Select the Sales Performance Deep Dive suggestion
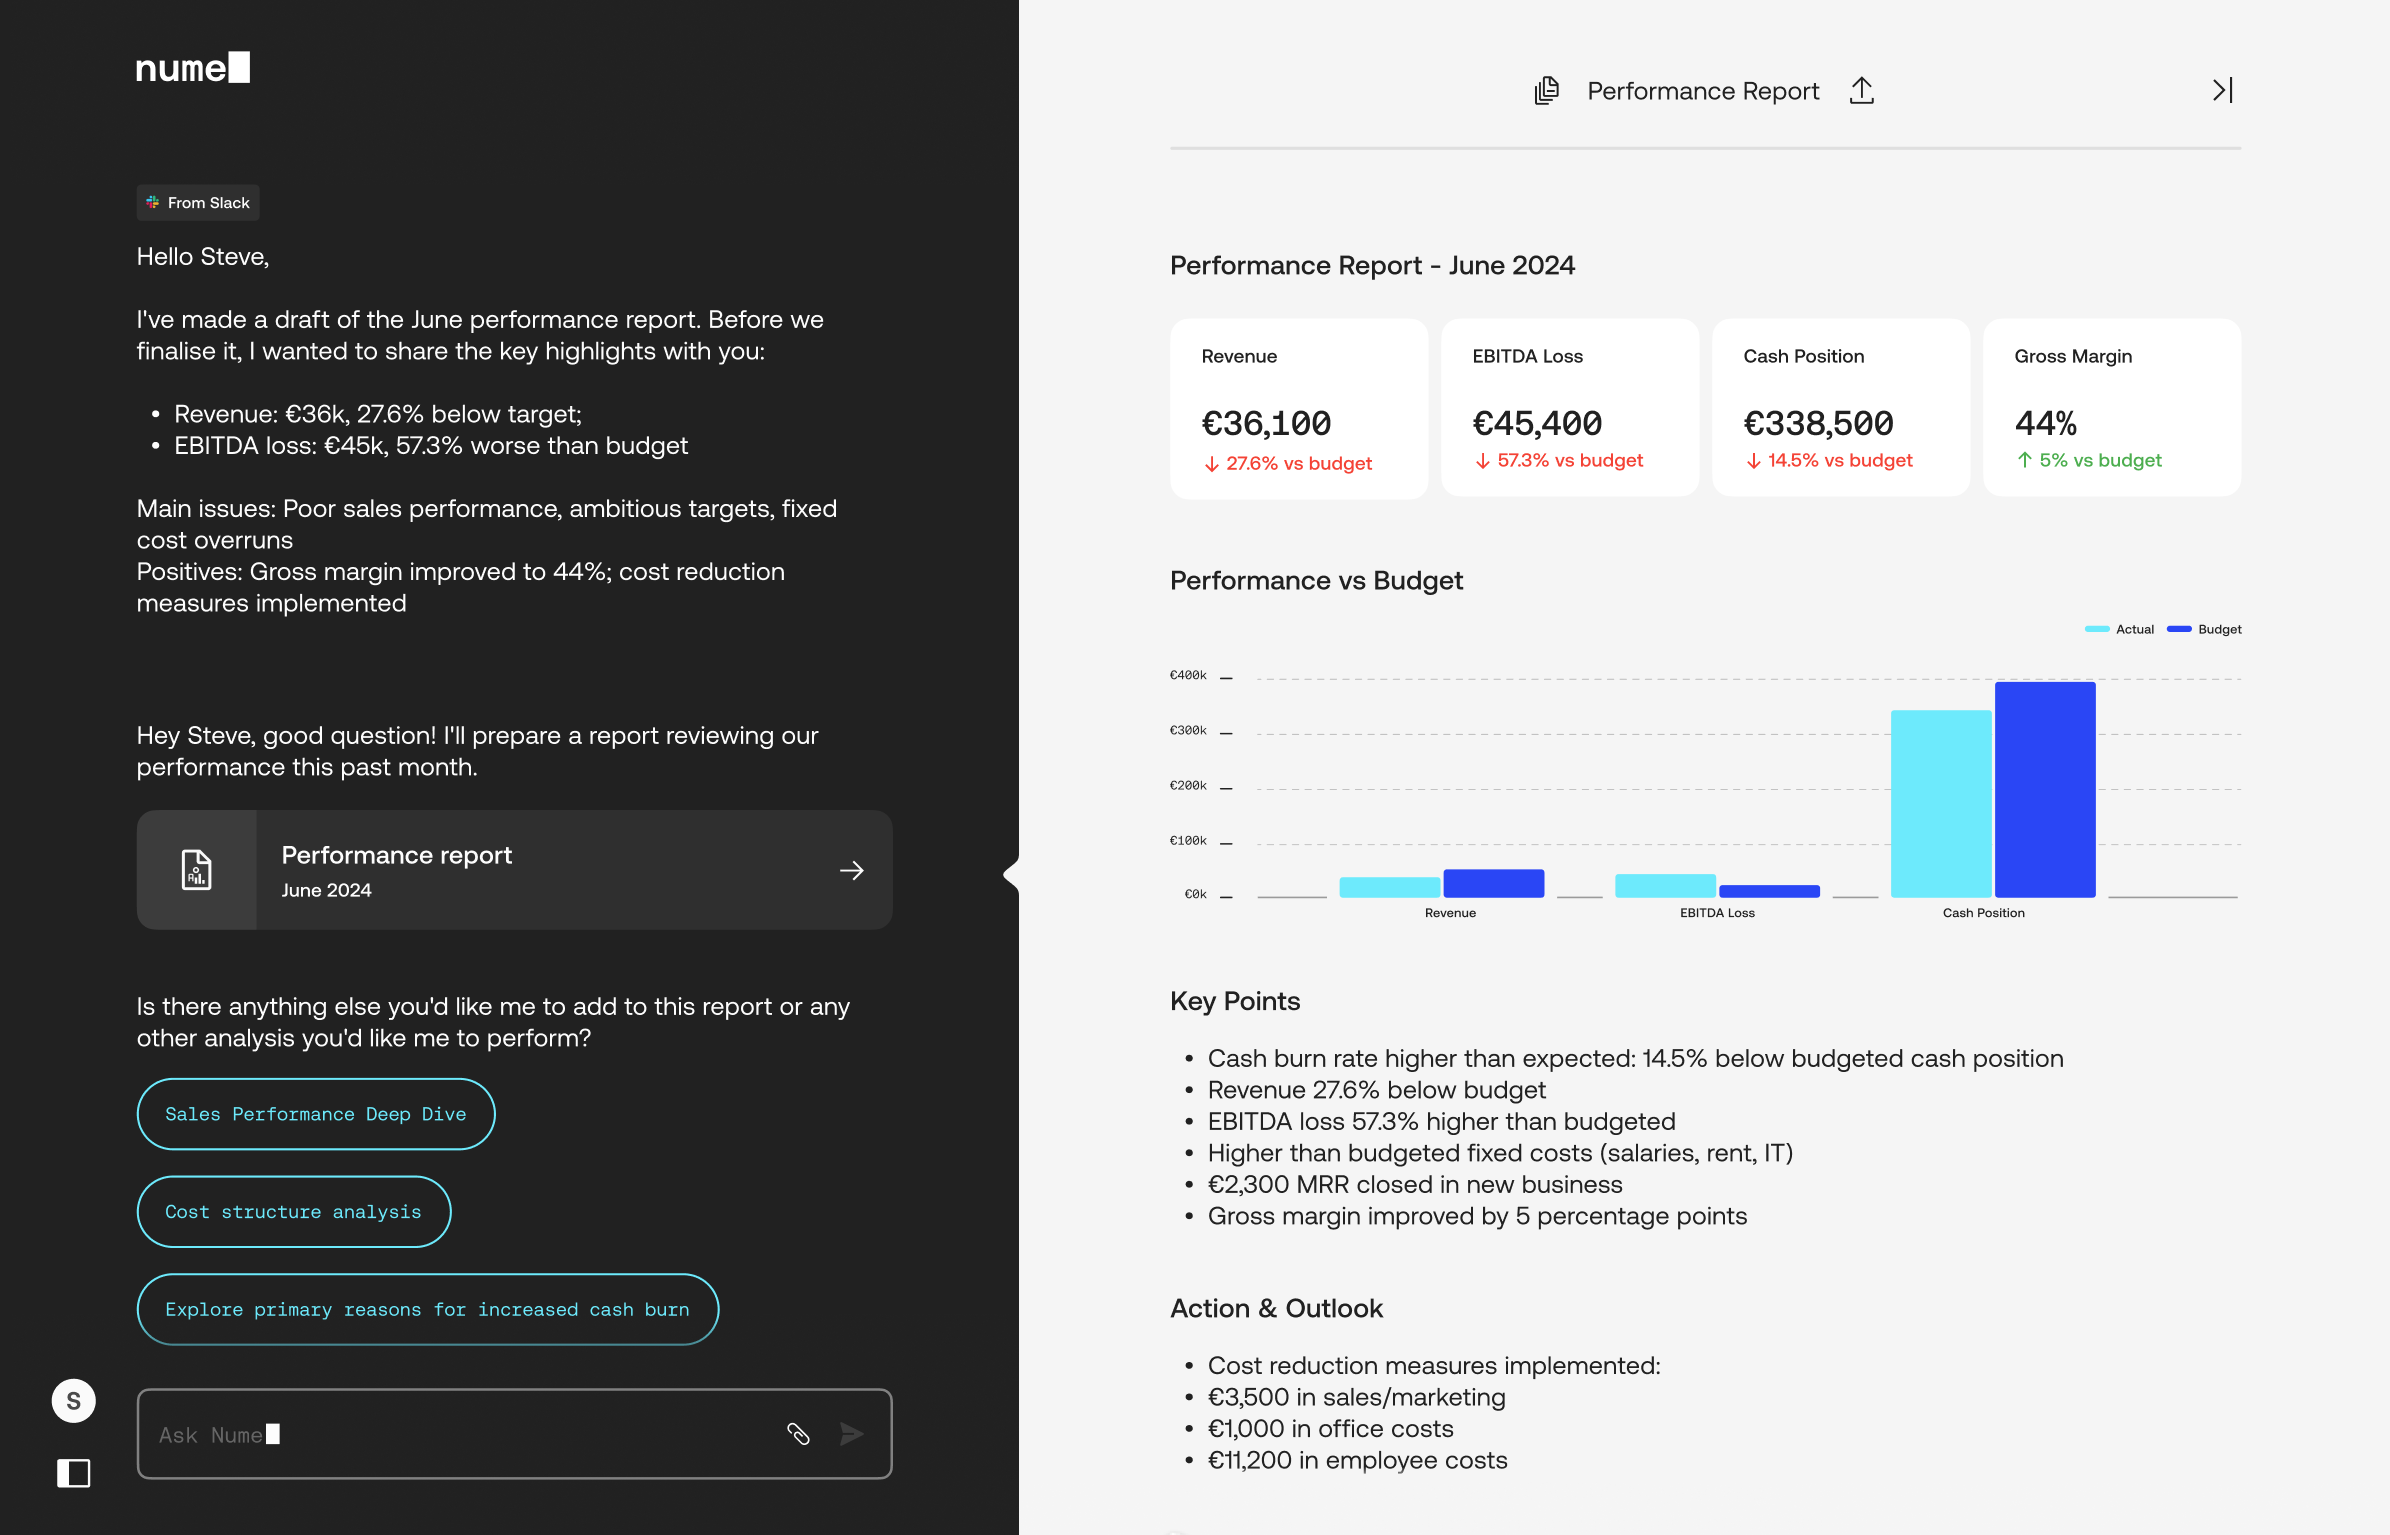This screenshot has height=1535, width=2390. tap(315, 1113)
